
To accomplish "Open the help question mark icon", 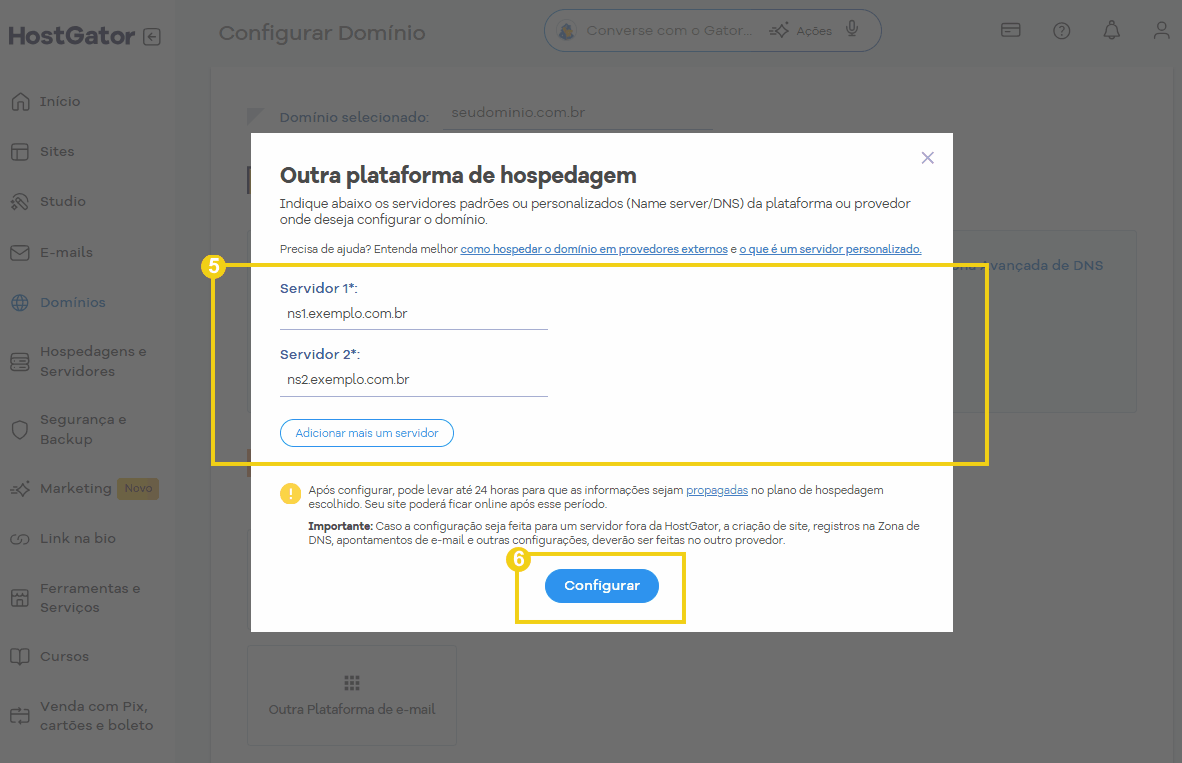I will pos(1062,31).
